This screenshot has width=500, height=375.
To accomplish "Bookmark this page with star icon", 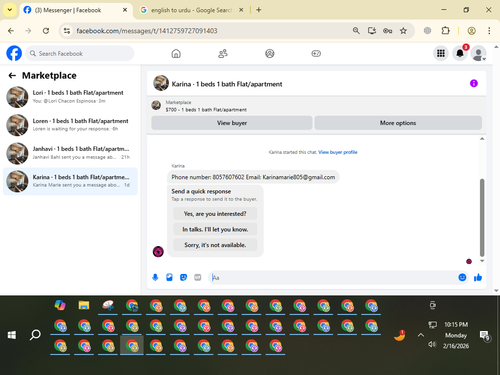I will 403,31.
